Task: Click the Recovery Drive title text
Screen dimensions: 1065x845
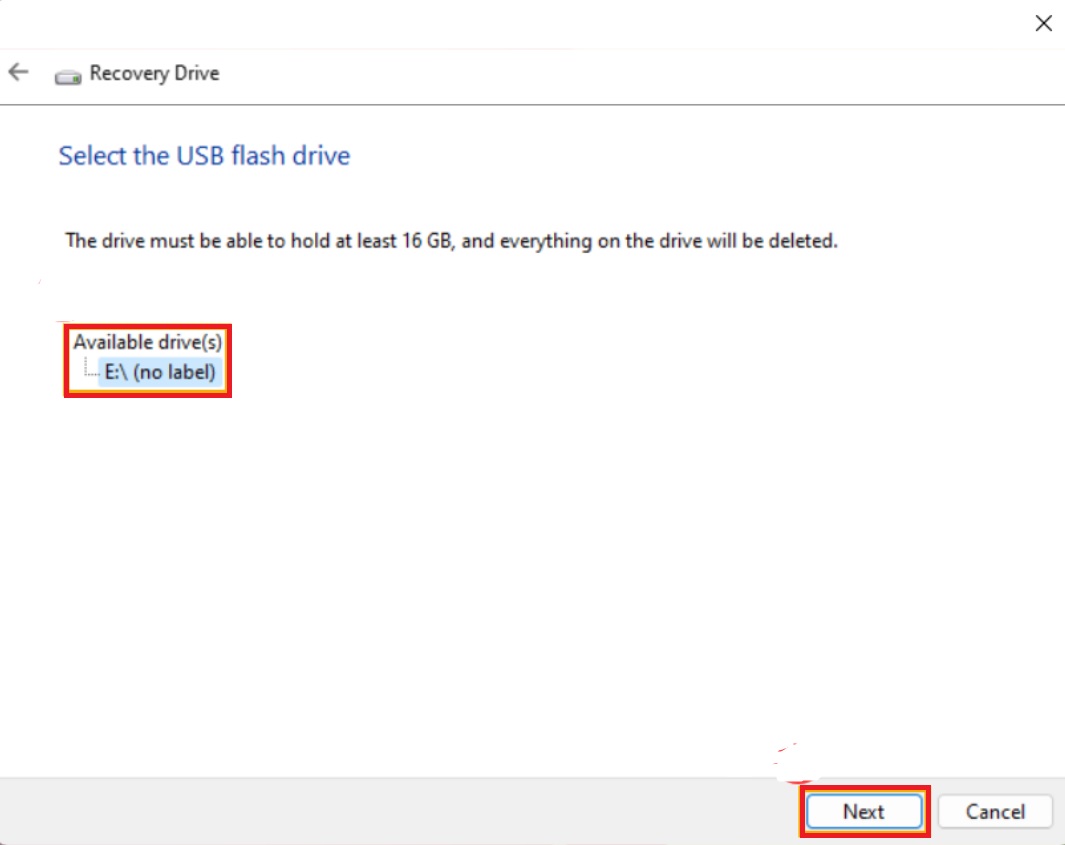Action: (x=154, y=73)
